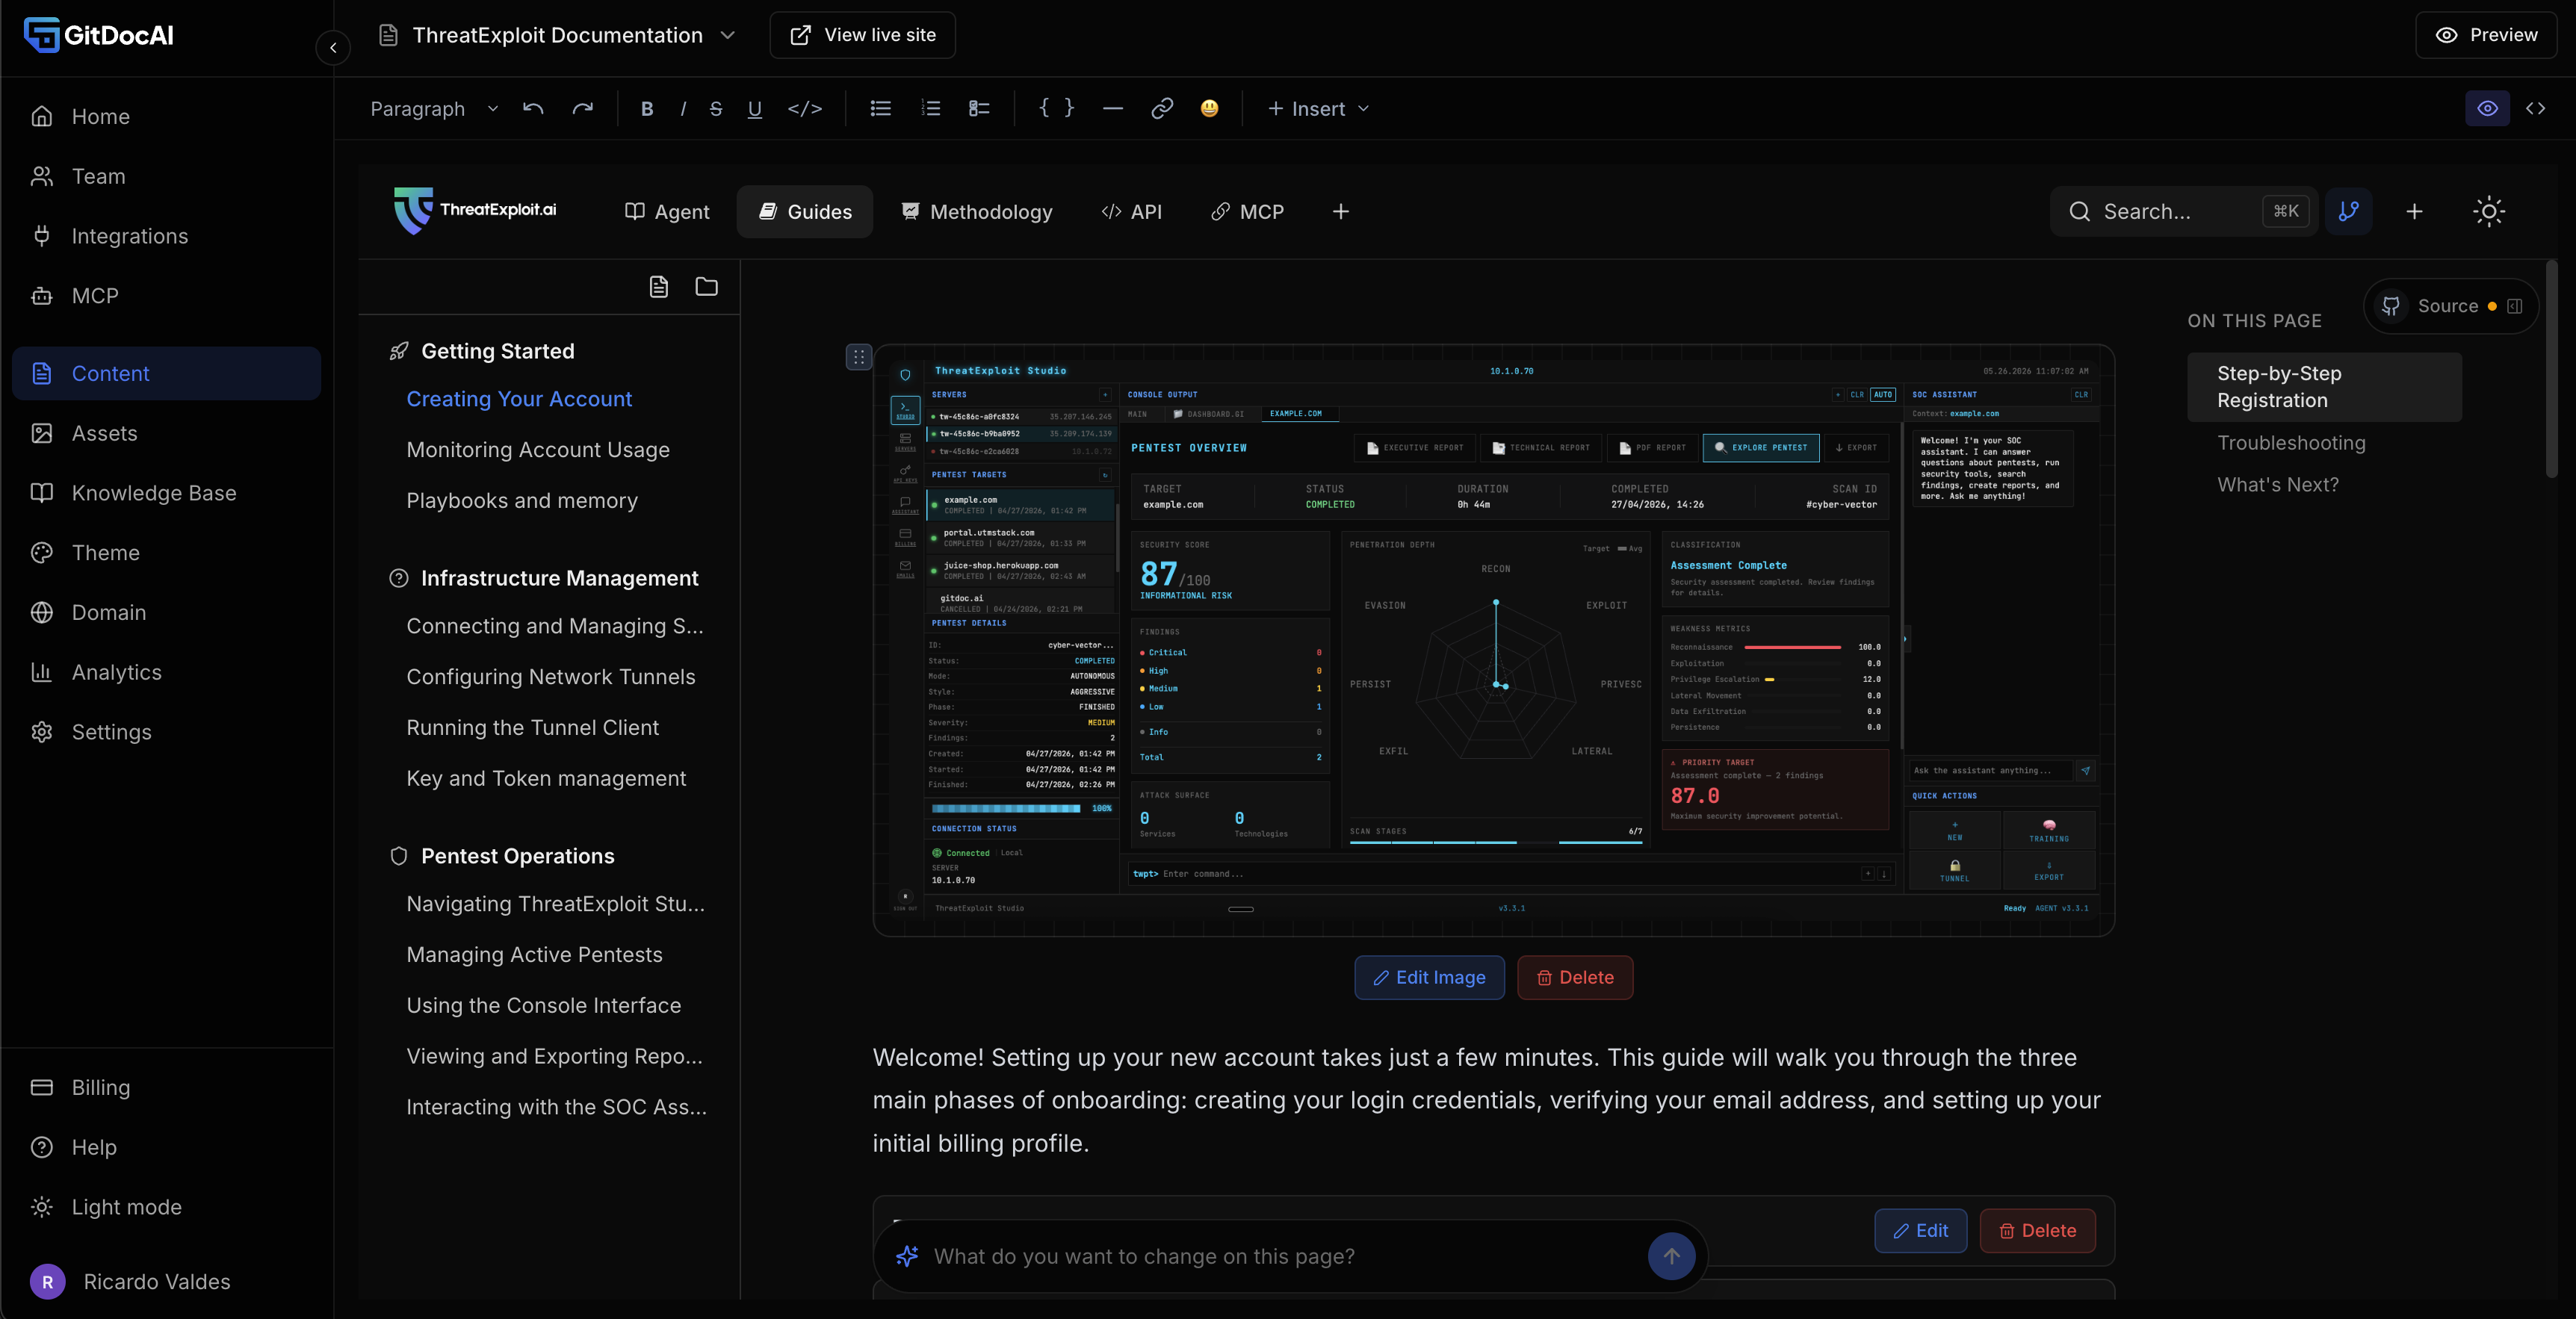Open the Using the Console Interface page

(x=543, y=1005)
